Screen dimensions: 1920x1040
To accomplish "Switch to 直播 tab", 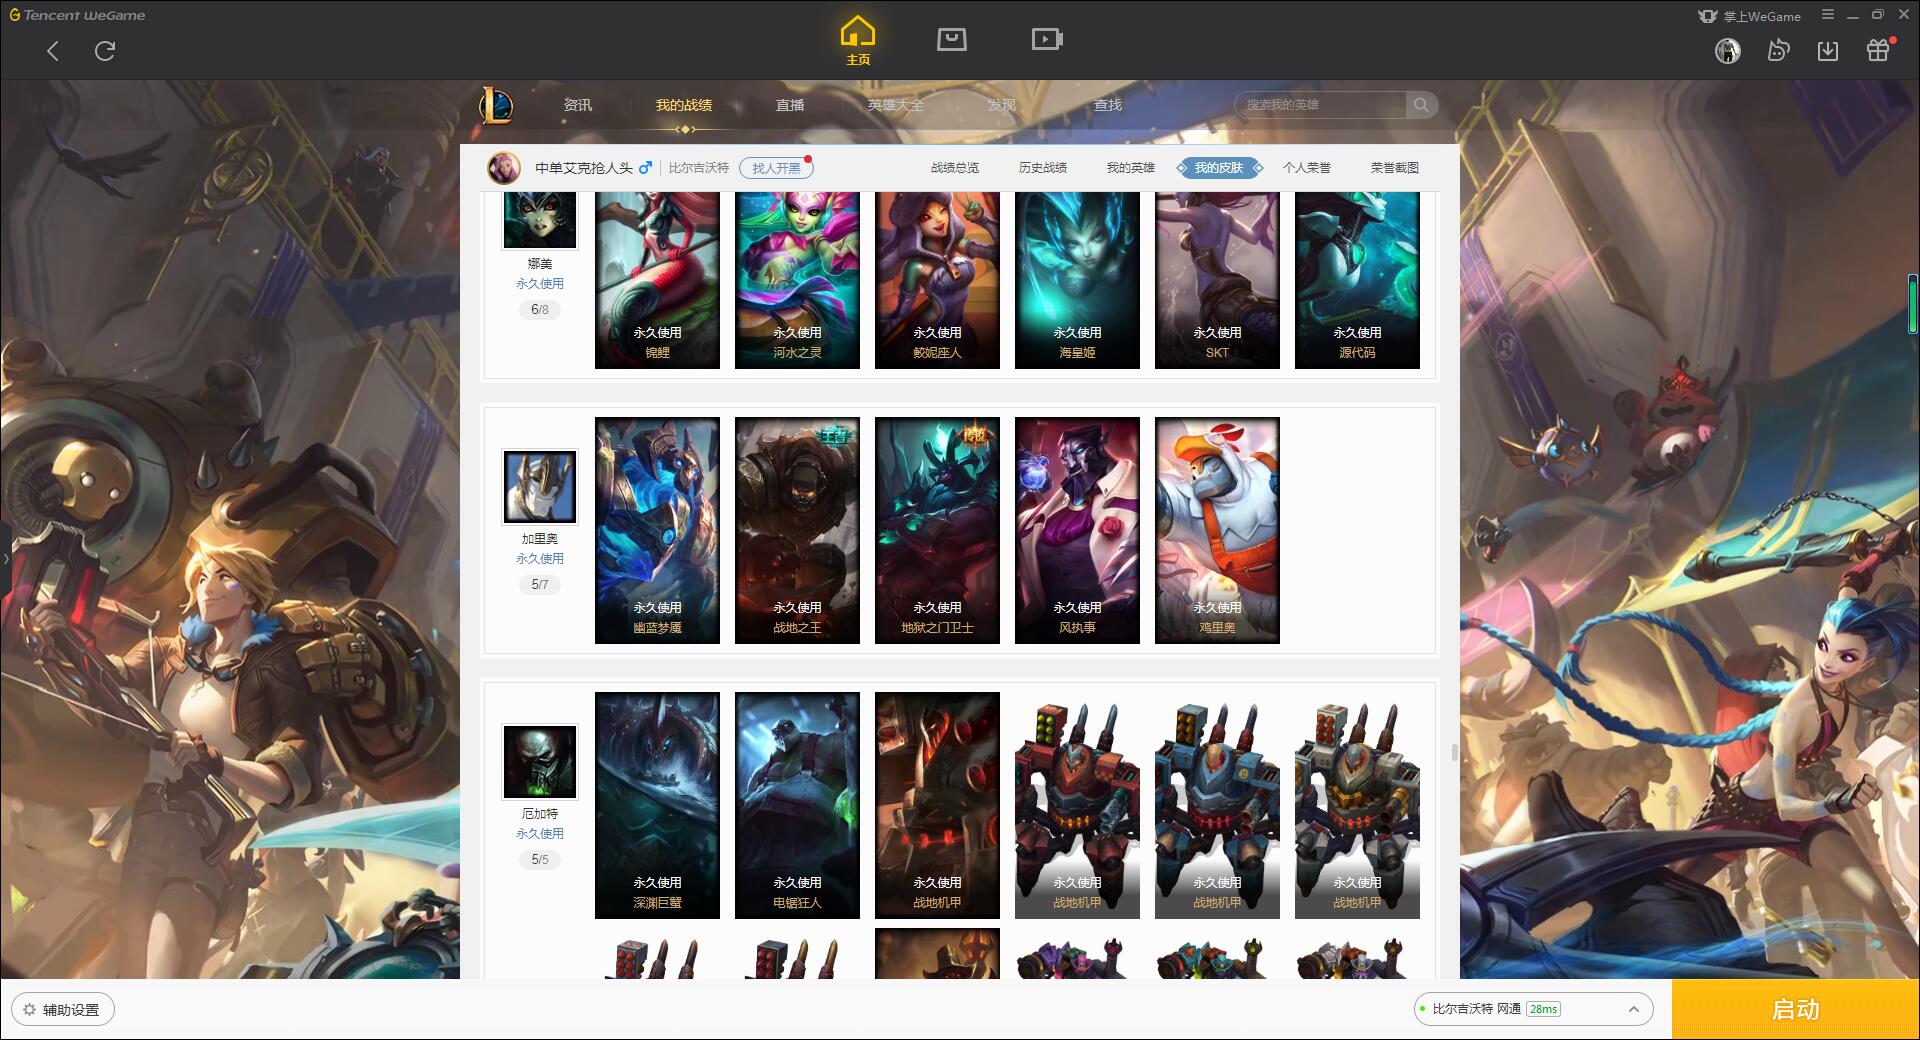I will 790,105.
